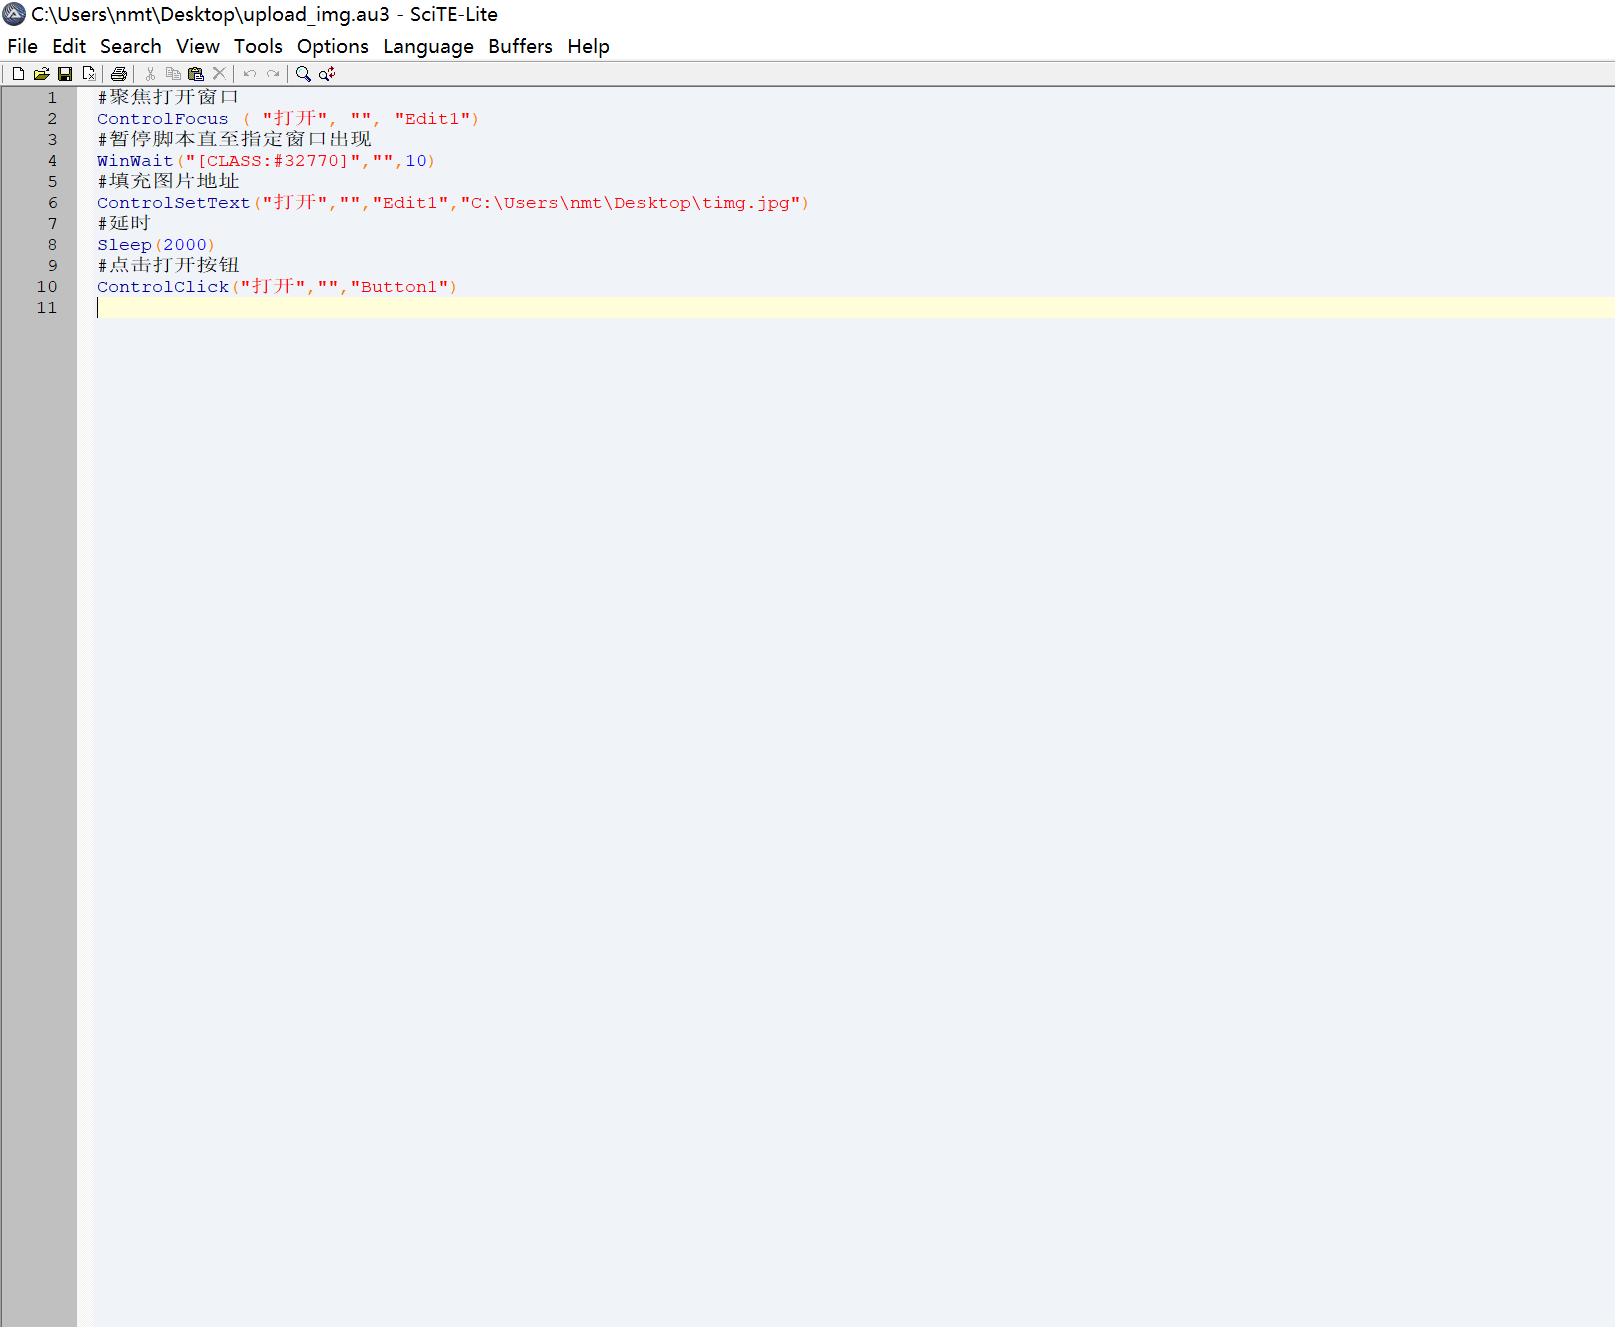Undo the last edit with the toolbar arrow

(x=250, y=74)
